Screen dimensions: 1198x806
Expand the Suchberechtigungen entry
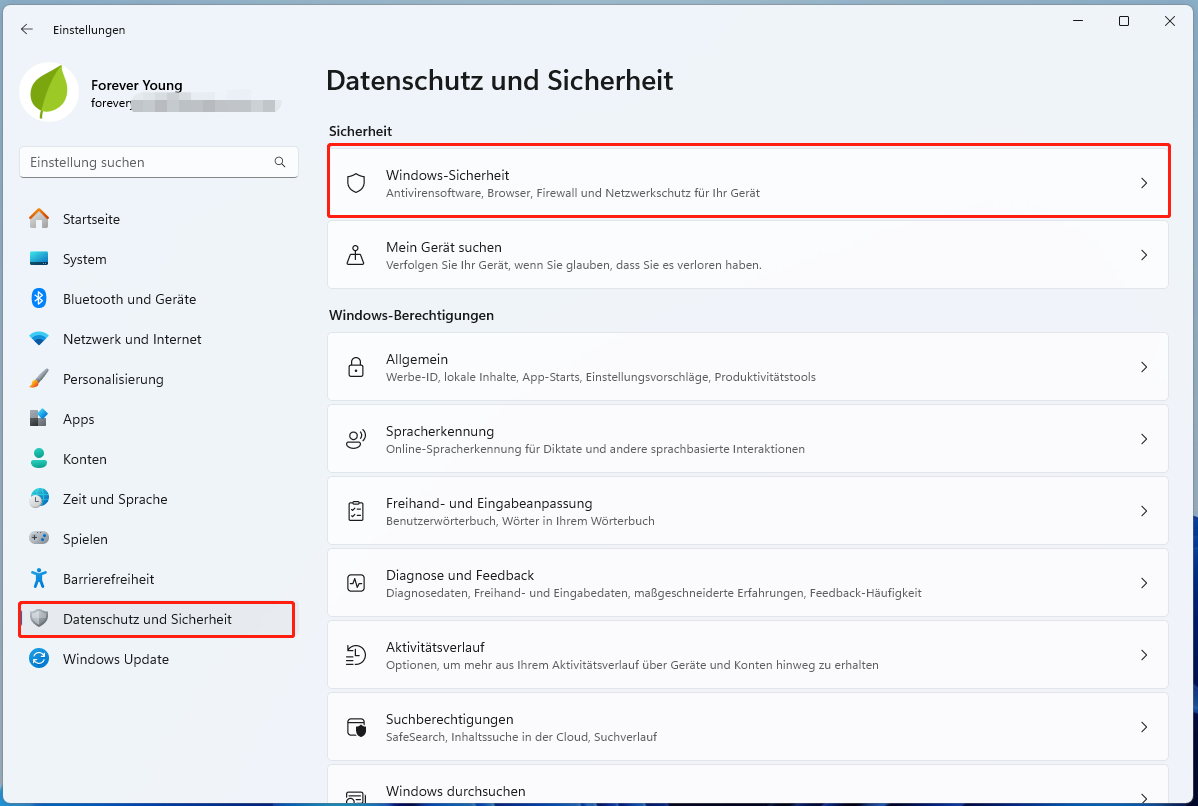pos(1144,727)
